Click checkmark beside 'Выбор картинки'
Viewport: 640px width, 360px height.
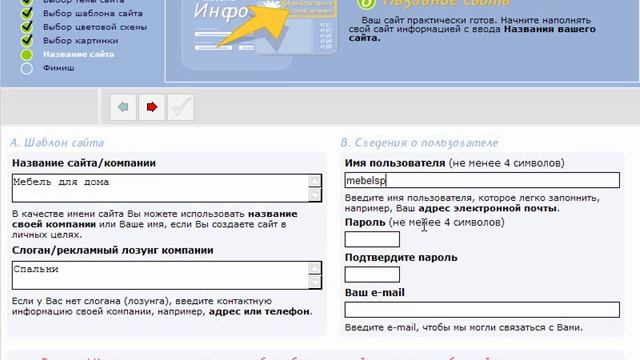tap(27, 40)
